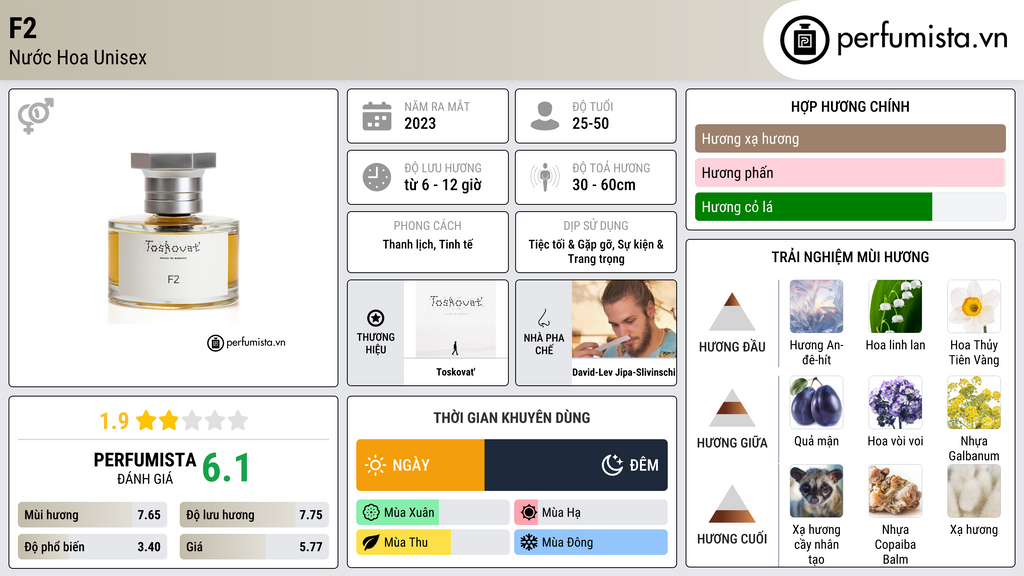The width and height of the screenshot is (1024, 576).
Task: Click the clock icon beside Độ lưu hương
Action: pyautogui.click(x=377, y=177)
